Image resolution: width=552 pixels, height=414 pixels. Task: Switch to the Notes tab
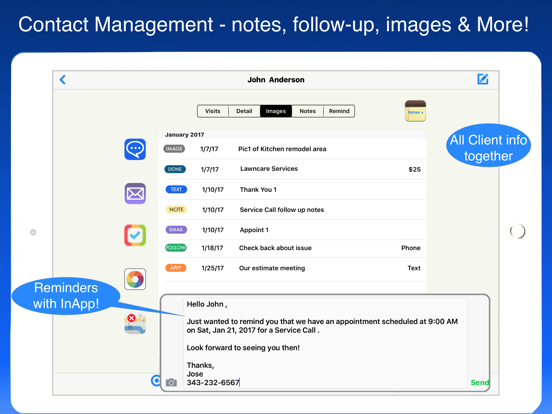pyautogui.click(x=308, y=111)
